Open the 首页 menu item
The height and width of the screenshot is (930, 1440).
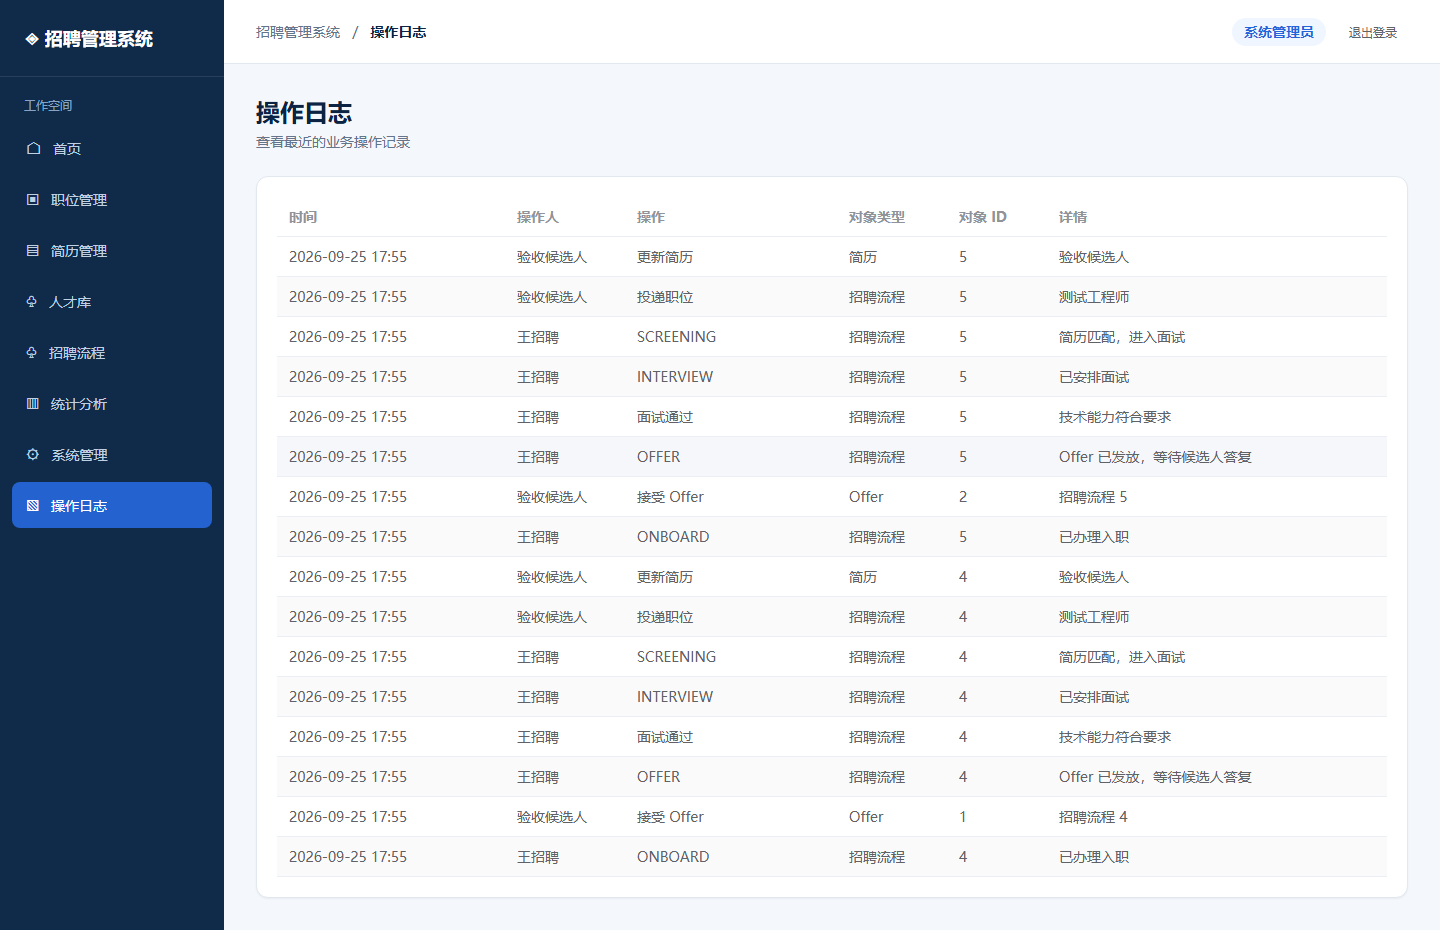[x=112, y=148]
